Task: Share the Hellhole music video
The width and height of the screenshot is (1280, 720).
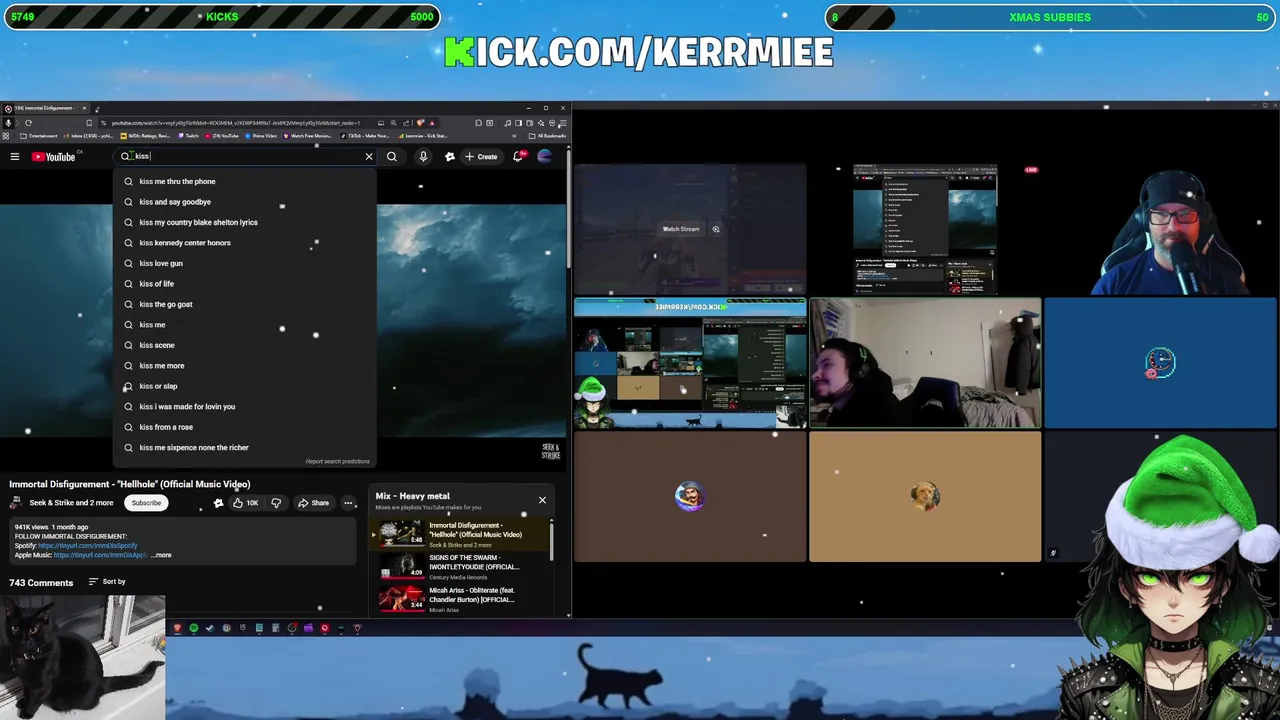Action: (313, 503)
